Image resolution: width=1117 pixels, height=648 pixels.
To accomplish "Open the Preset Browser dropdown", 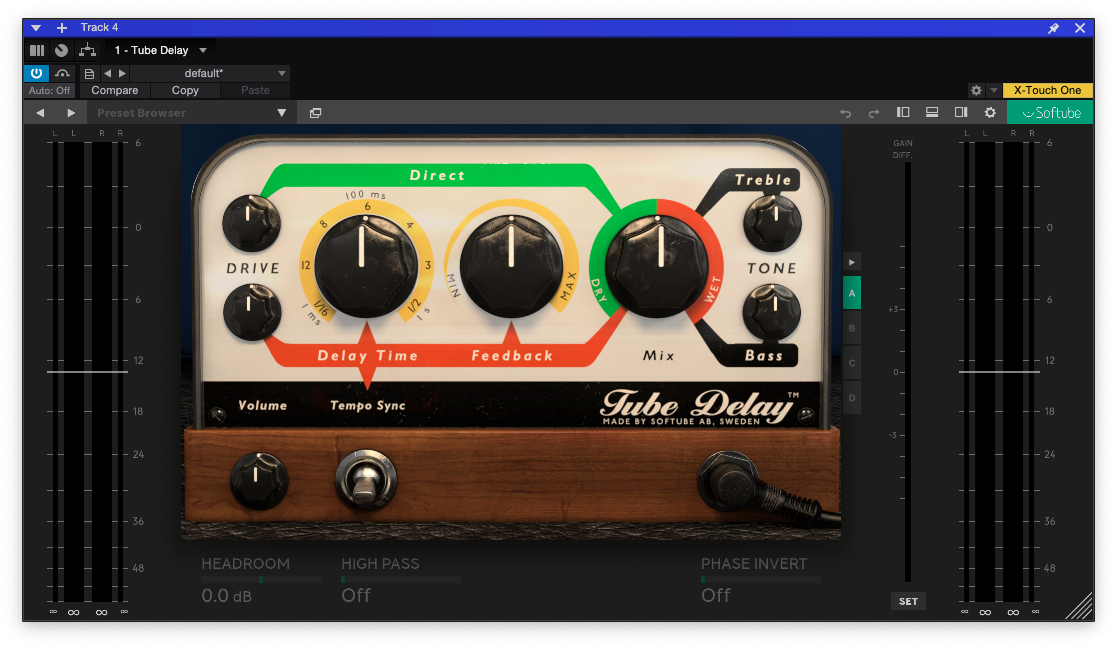I will (191, 113).
